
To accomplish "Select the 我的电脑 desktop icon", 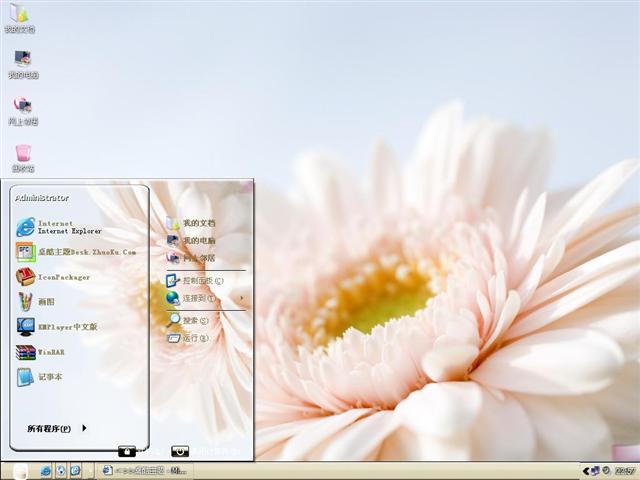I will [23, 64].
